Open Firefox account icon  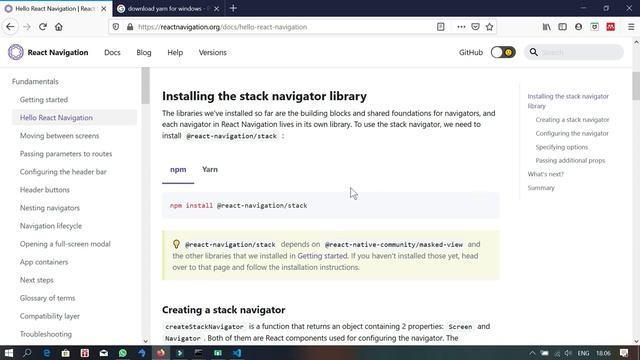pos(578,27)
